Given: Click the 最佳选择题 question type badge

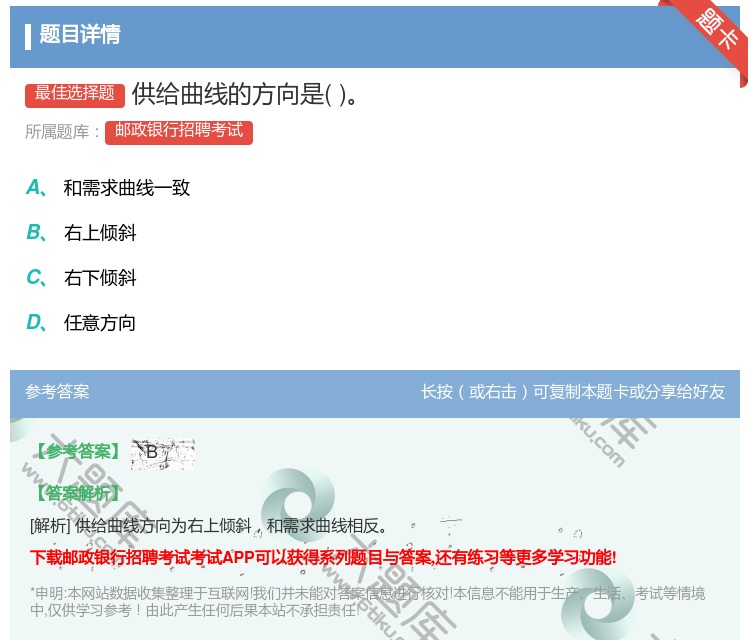Looking at the screenshot, I should tap(75, 94).
